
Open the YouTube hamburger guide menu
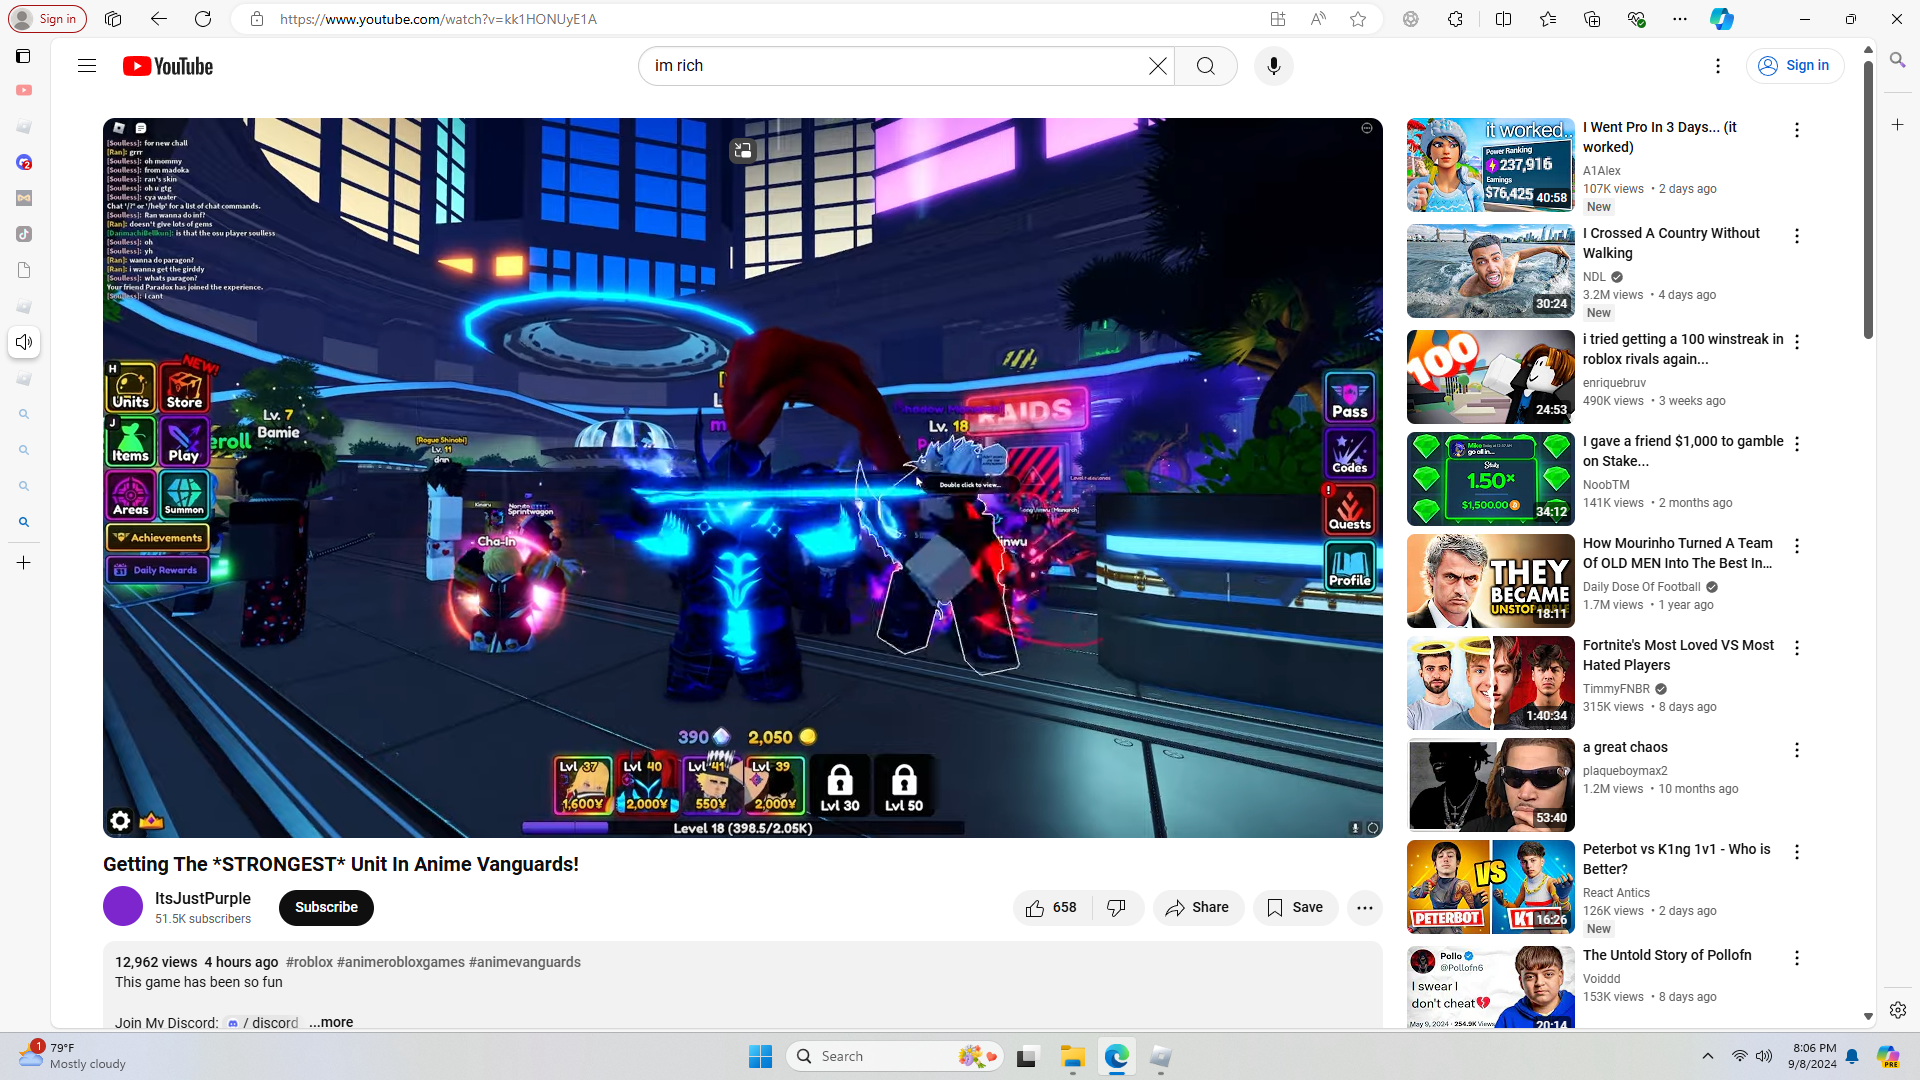point(87,66)
